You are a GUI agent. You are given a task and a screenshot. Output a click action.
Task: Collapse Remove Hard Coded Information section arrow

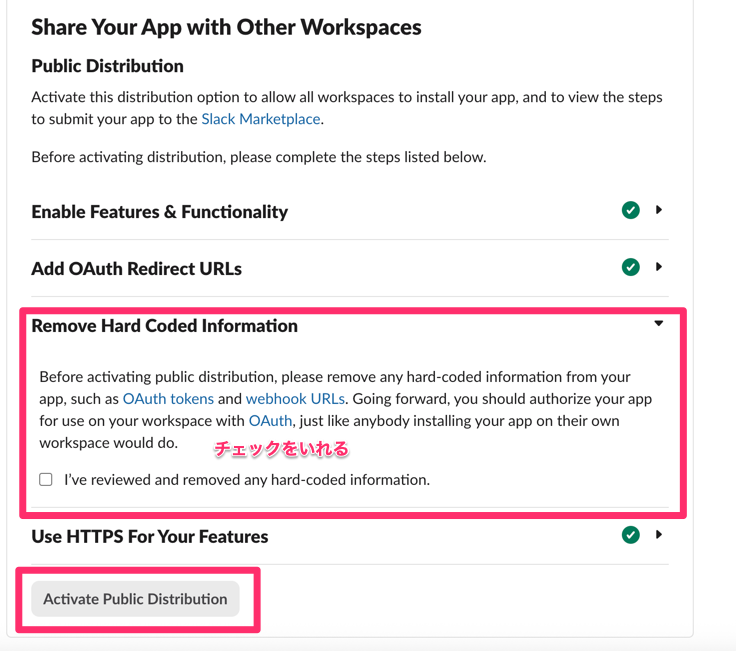659,324
